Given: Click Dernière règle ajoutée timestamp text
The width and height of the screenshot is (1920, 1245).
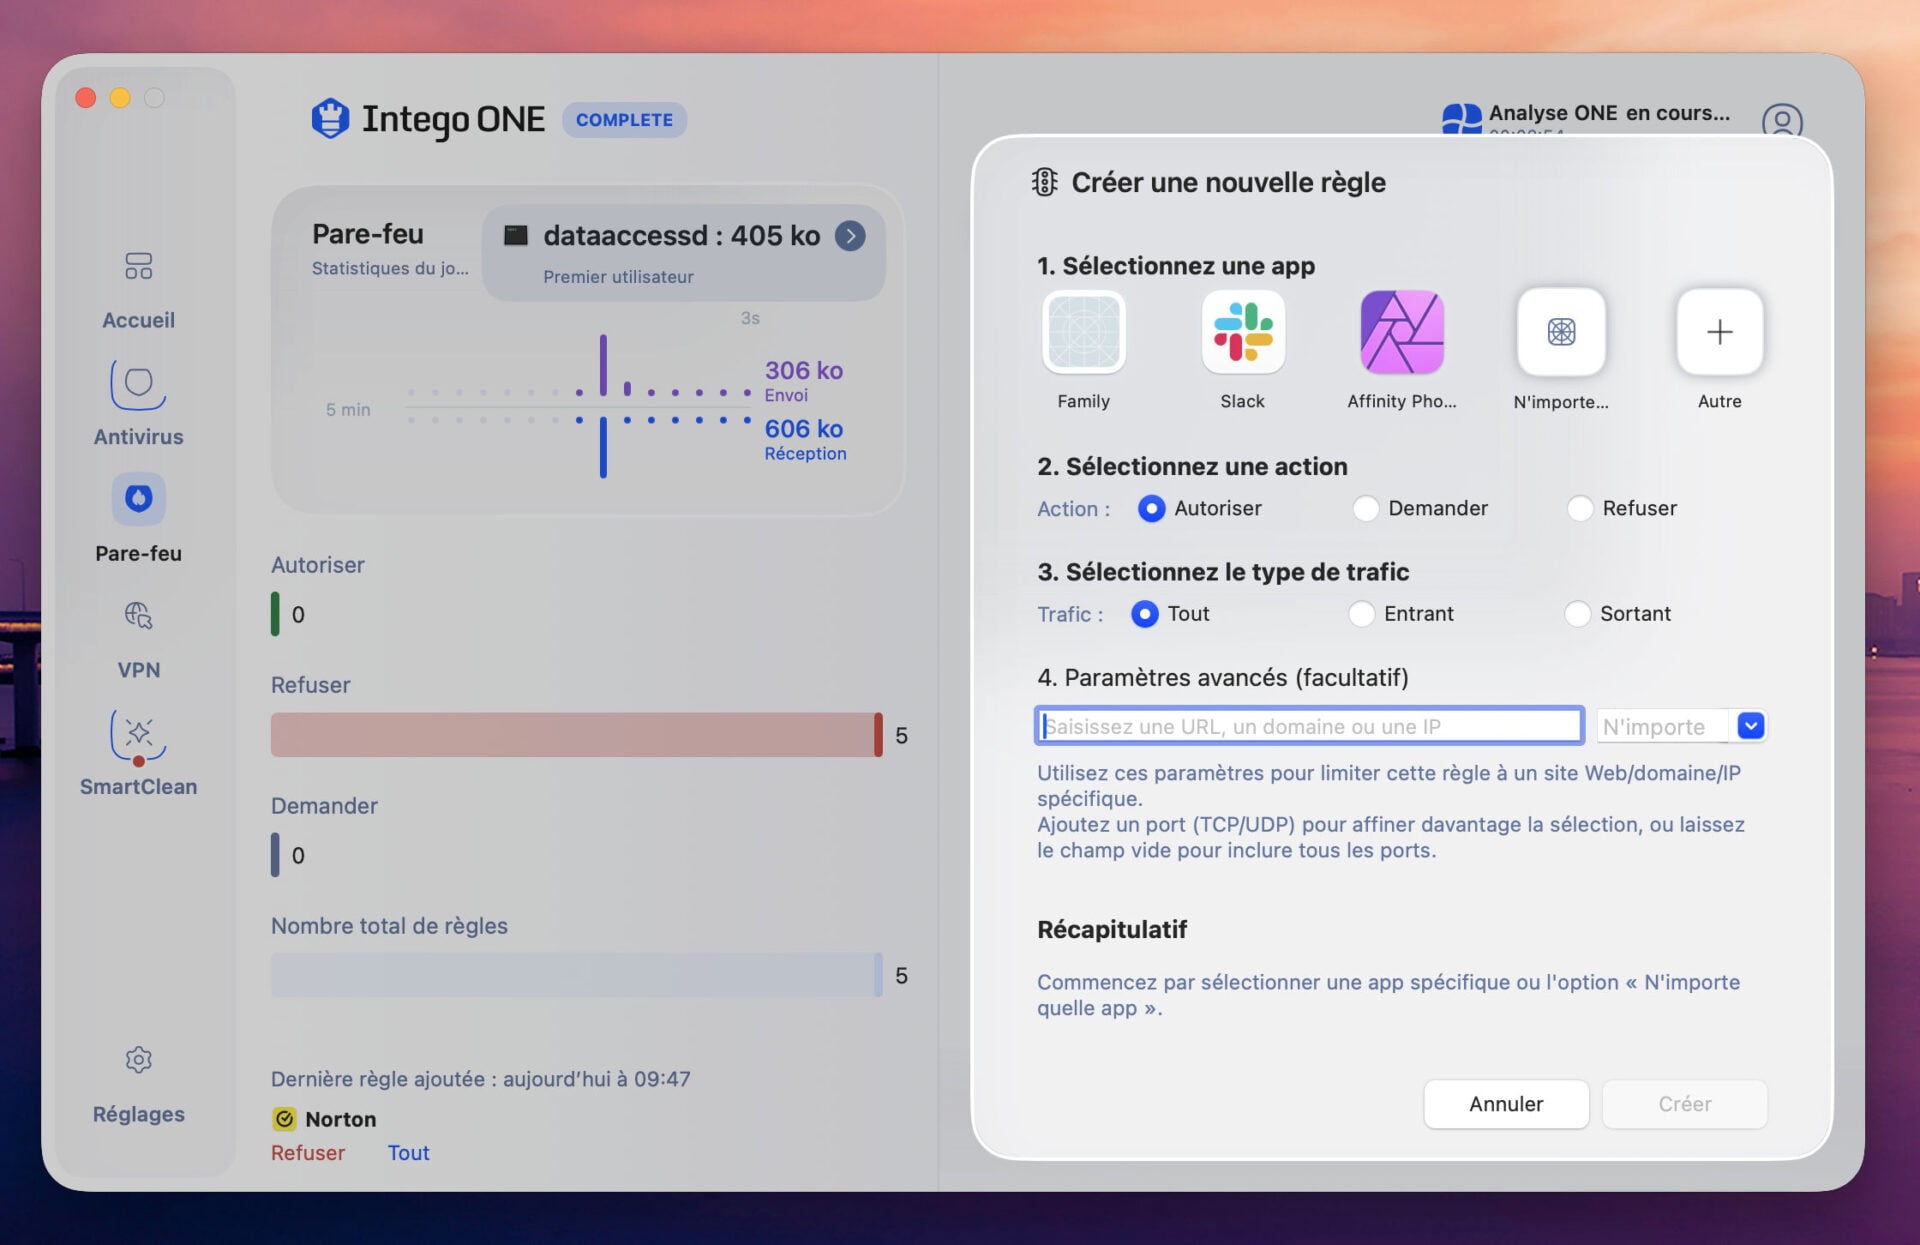Looking at the screenshot, I should pos(481,1079).
